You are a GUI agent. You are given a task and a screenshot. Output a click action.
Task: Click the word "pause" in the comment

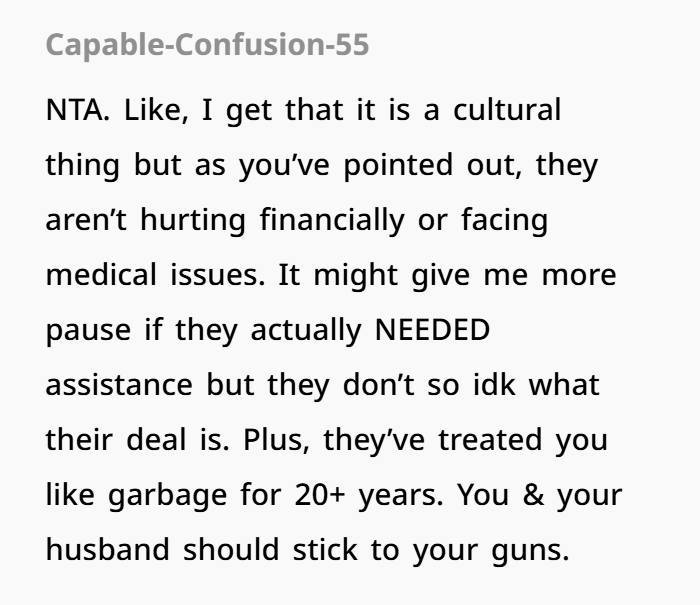(88, 332)
